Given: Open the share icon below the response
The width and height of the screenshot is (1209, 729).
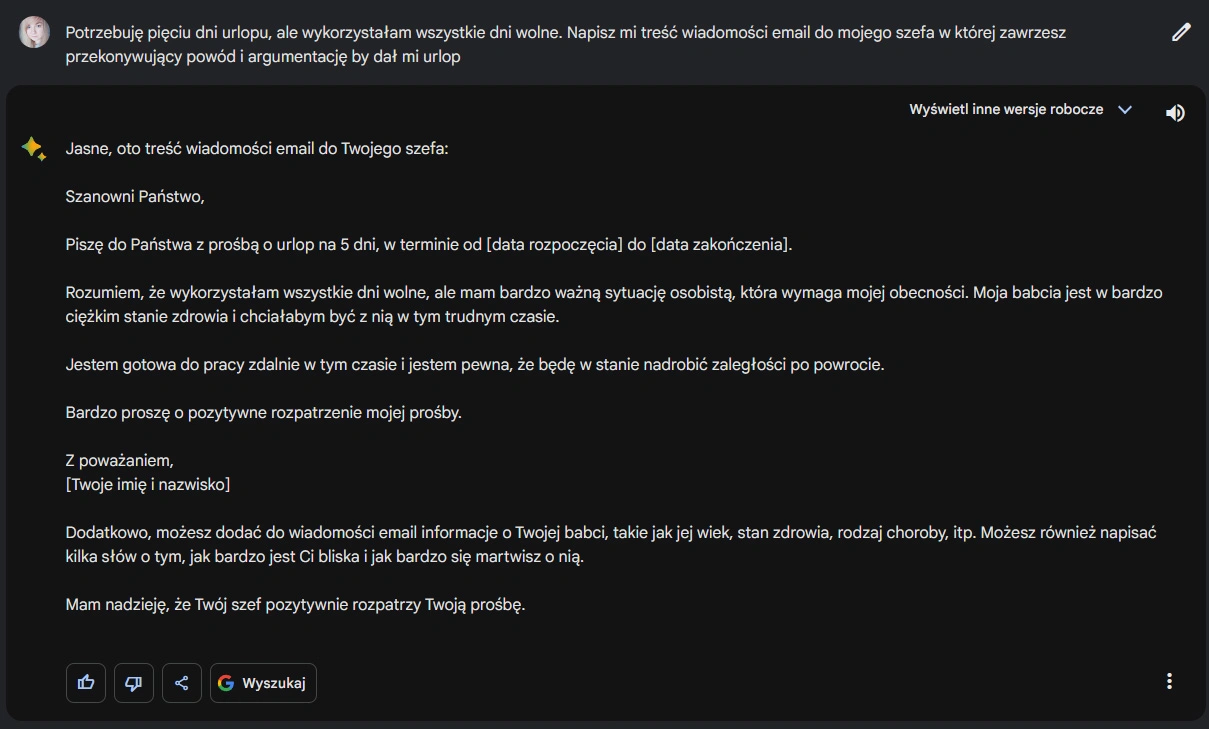Looking at the screenshot, I should (x=182, y=683).
